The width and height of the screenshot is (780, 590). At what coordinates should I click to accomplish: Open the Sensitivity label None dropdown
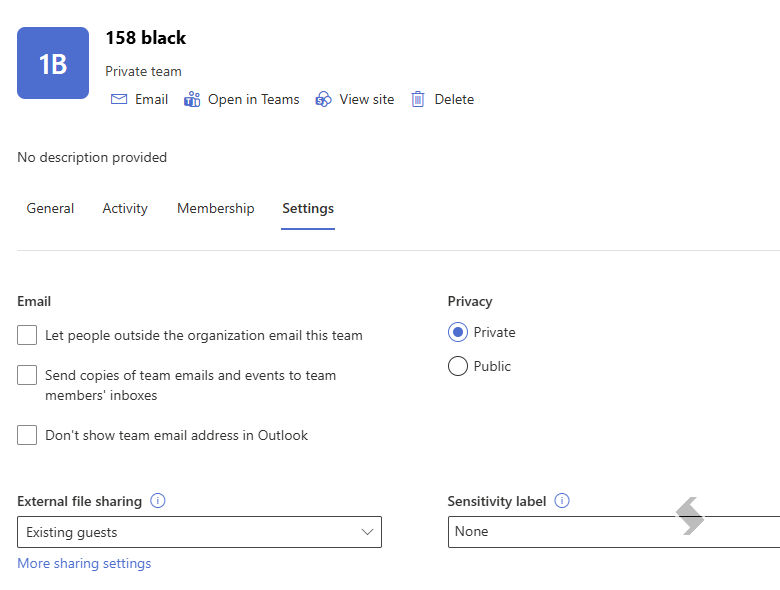[614, 532]
